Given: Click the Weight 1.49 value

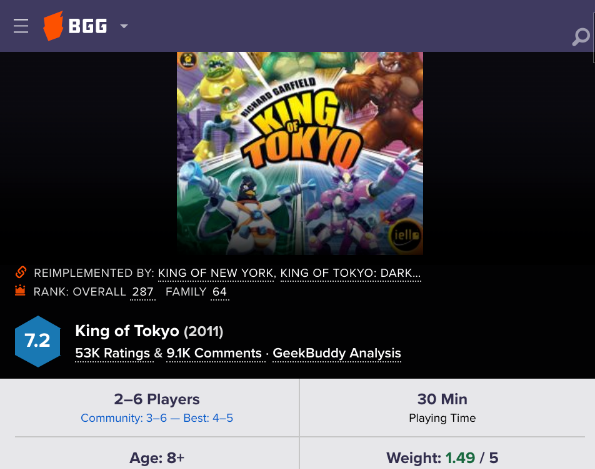Looking at the screenshot, I should pos(460,458).
